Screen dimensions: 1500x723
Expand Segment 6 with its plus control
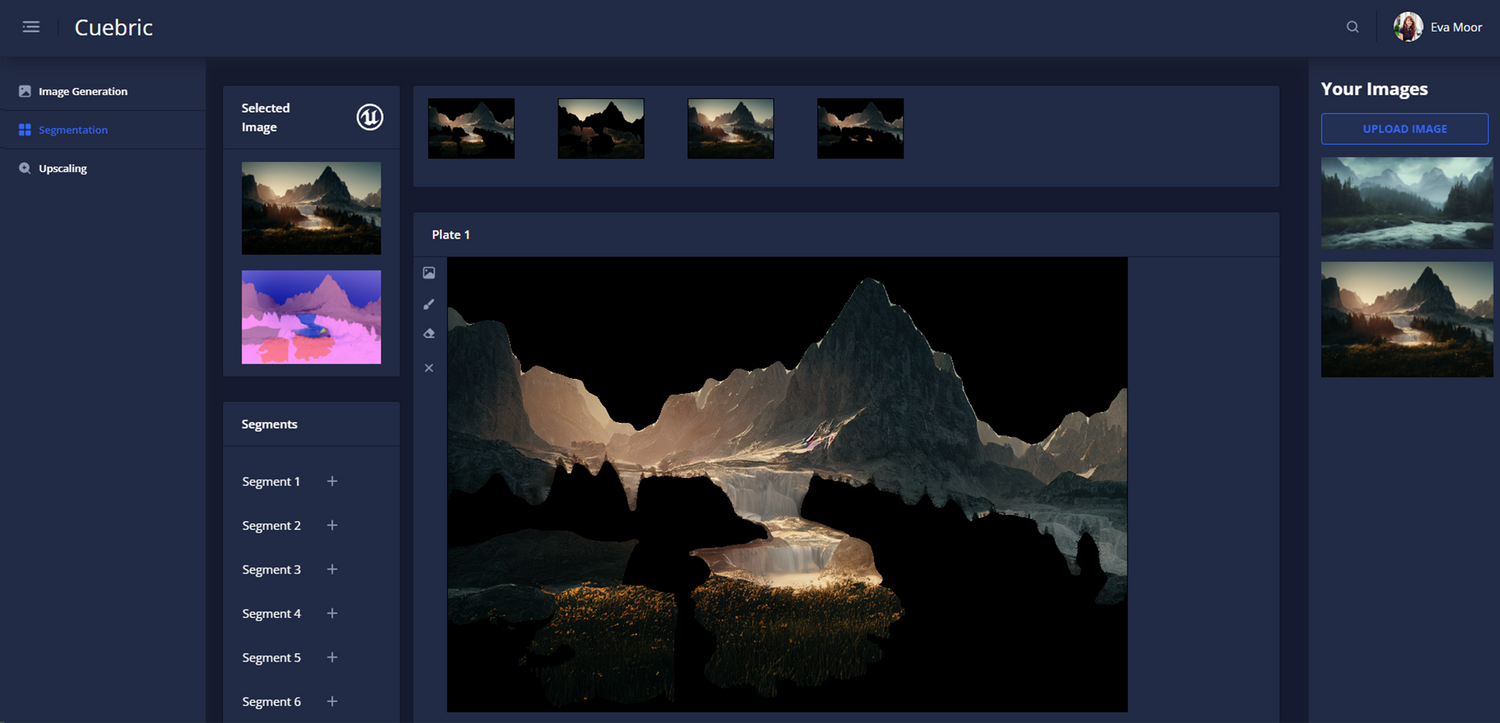pyautogui.click(x=332, y=701)
